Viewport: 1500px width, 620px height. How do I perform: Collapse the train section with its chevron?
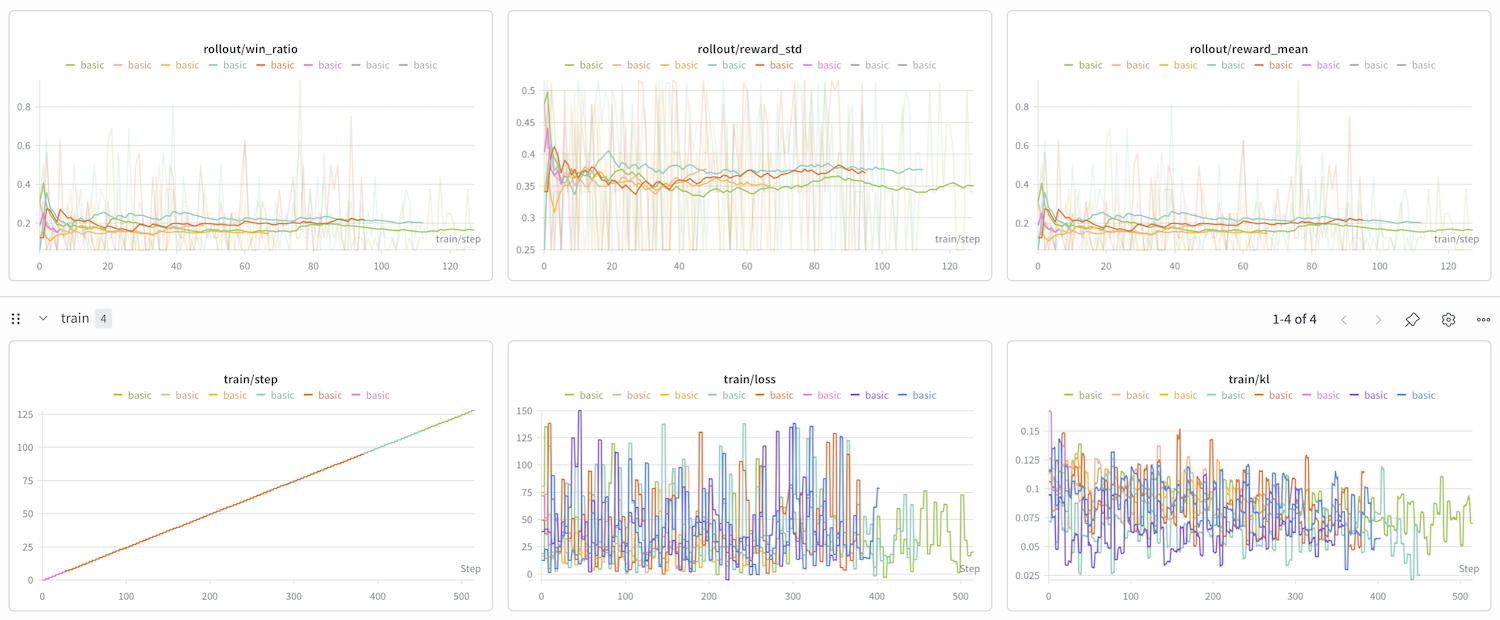point(42,318)
